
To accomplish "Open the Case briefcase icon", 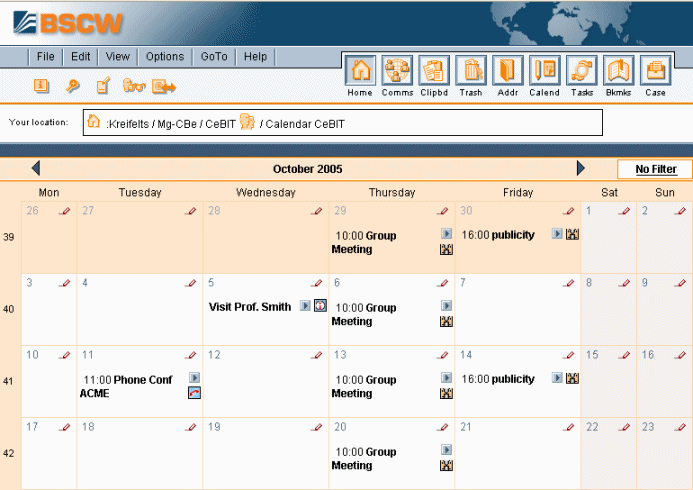I will pos(655,71).
